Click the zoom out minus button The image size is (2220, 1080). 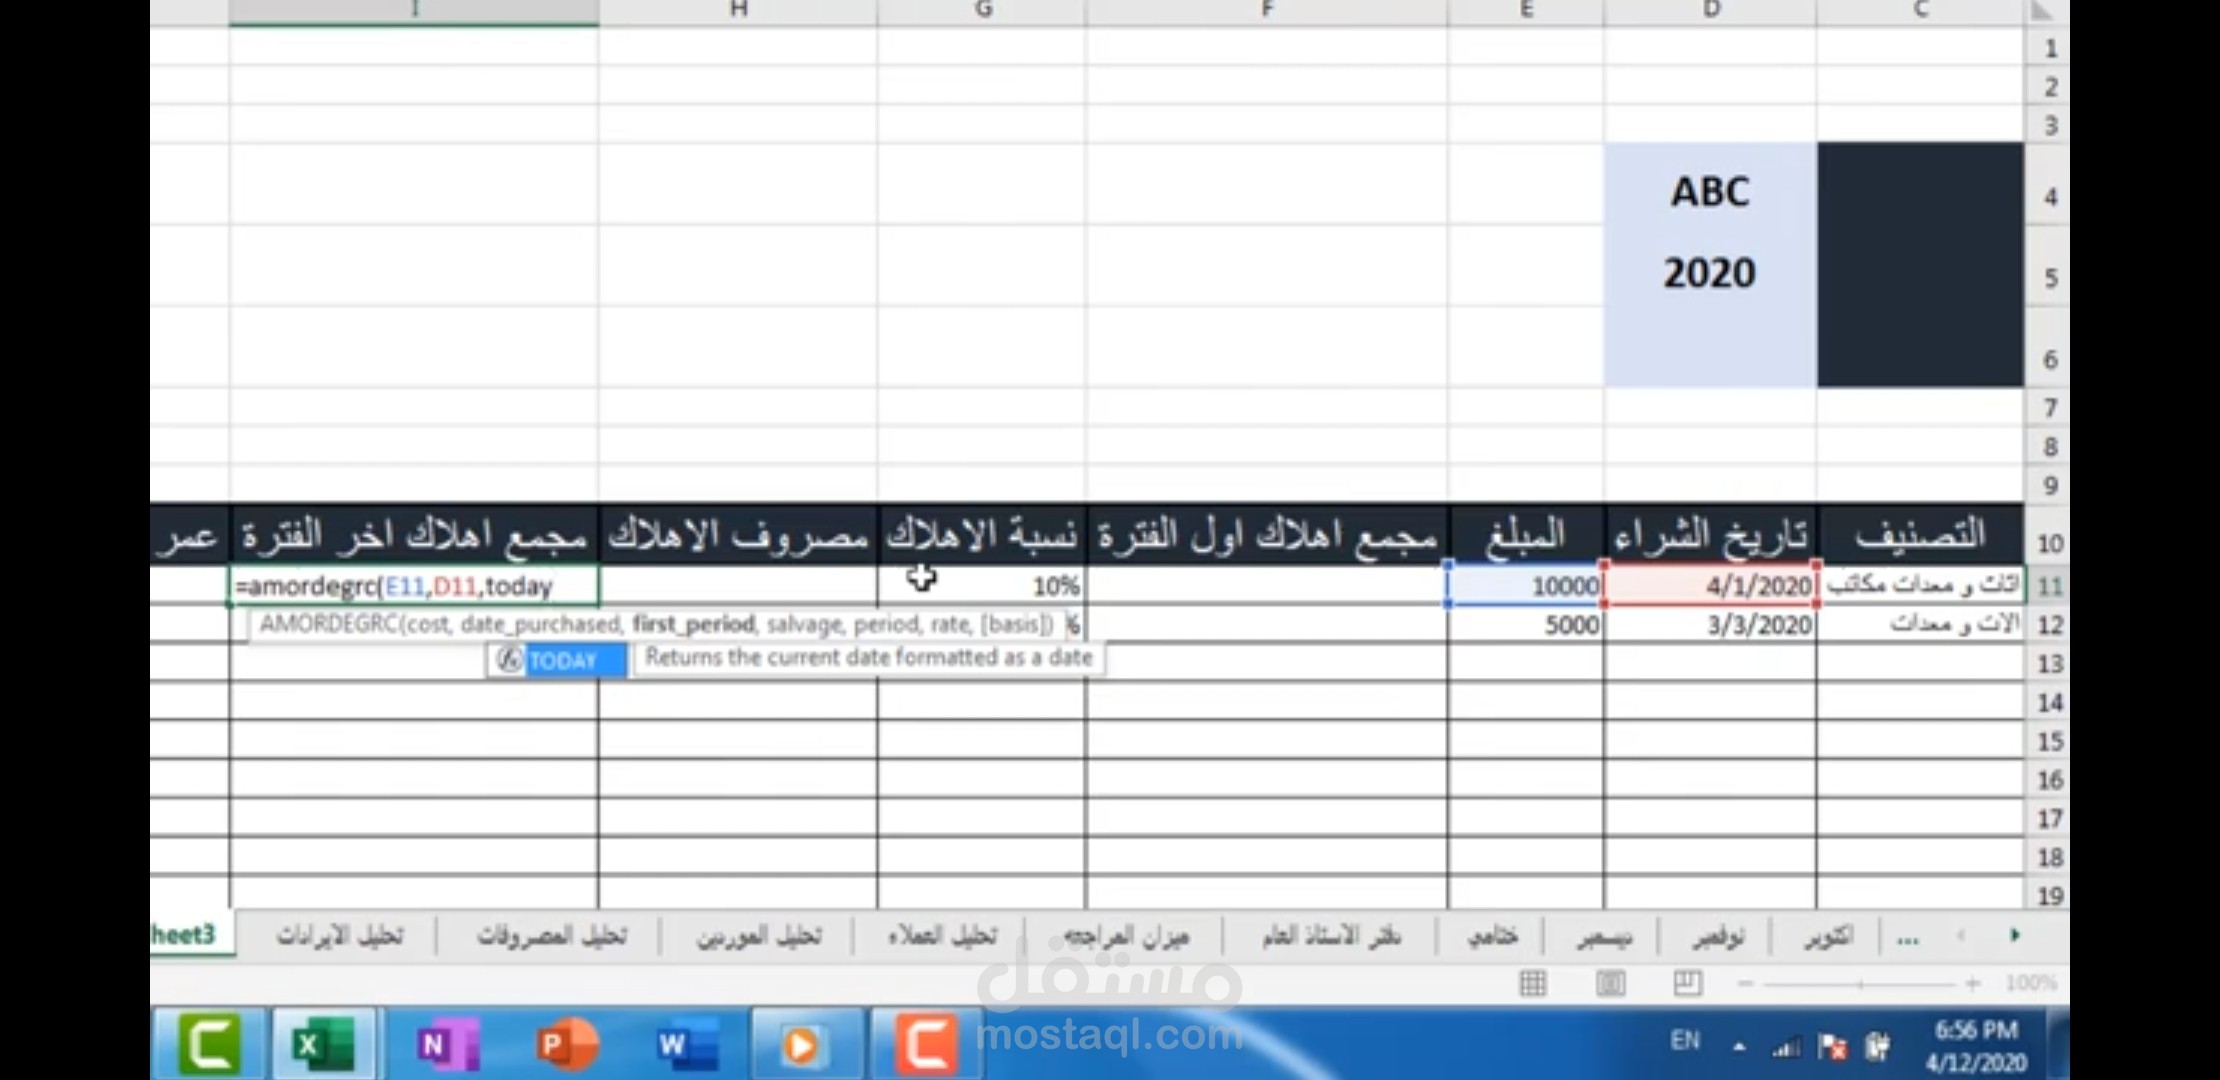pos(1745,984)
